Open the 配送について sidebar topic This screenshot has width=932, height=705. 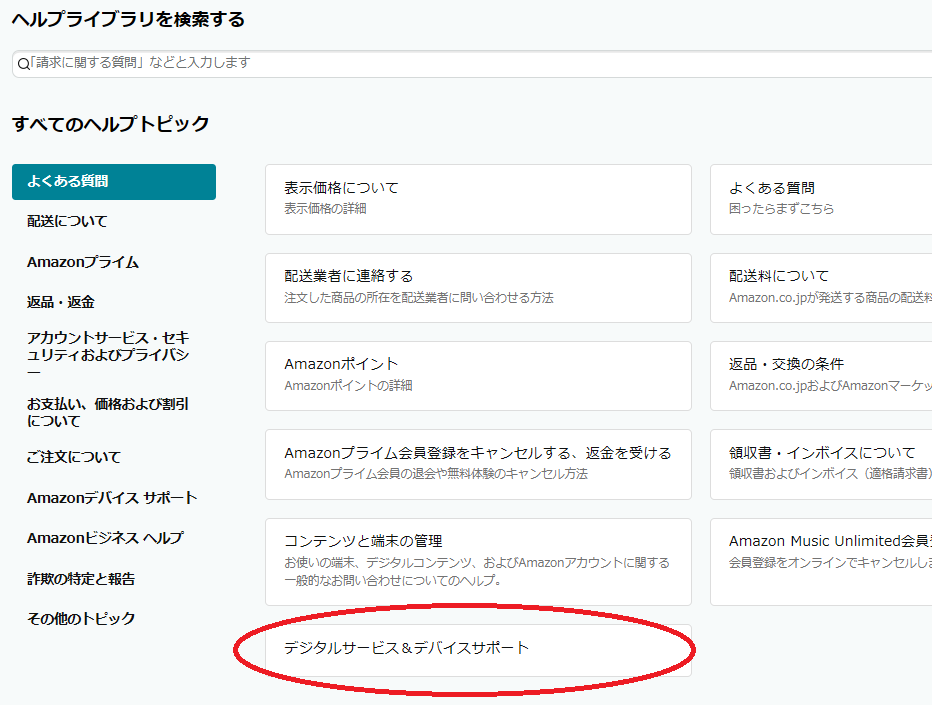point(67,222)
